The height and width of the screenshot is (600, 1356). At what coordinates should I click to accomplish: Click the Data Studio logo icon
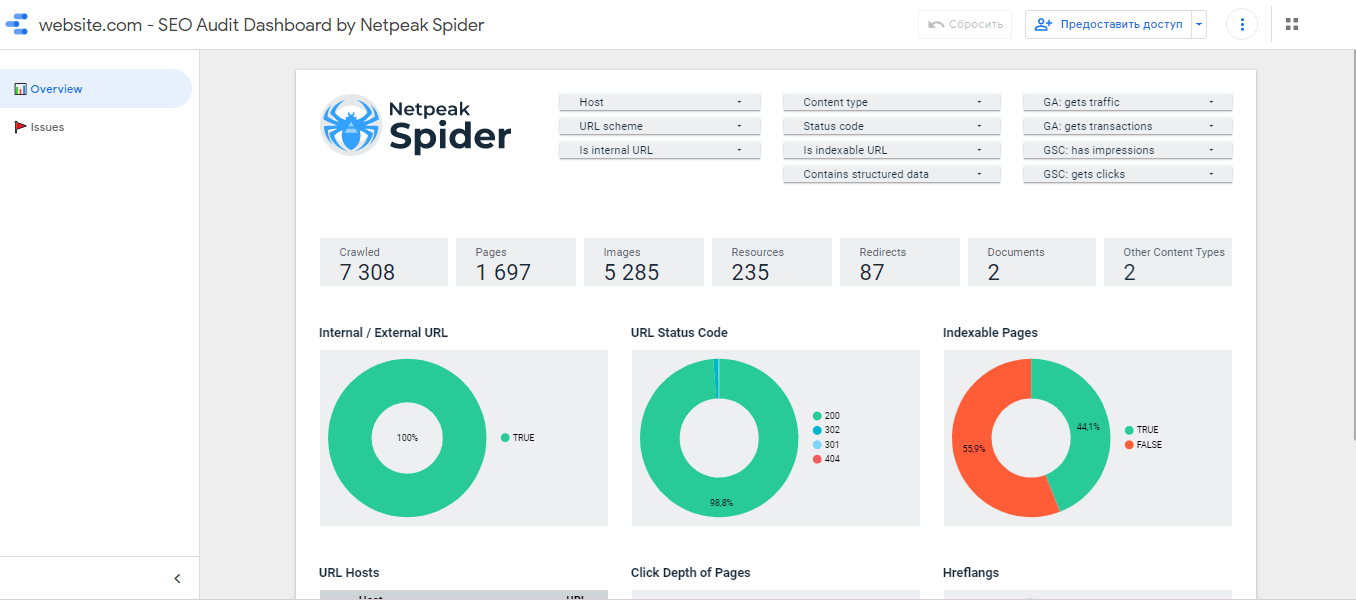tap(16, 24)
